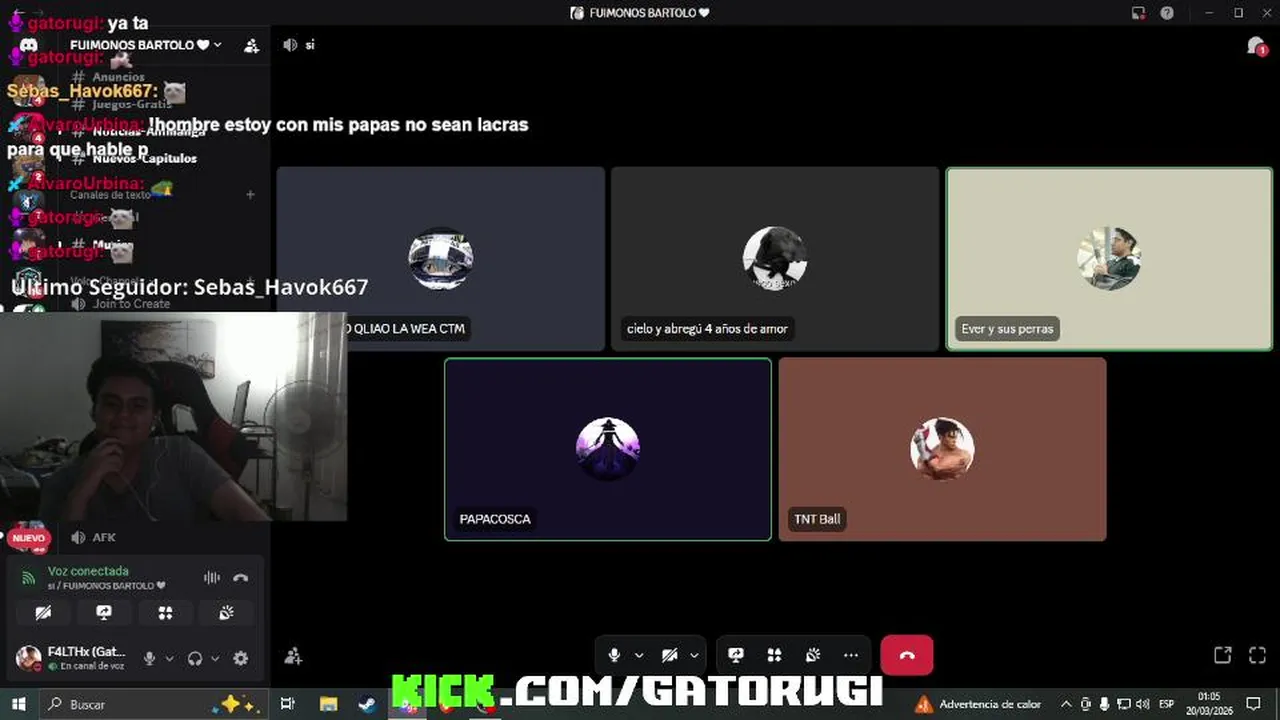Open voice connection details via 'Voz conectada'
1280x720 pixels.
coord(88,571)
